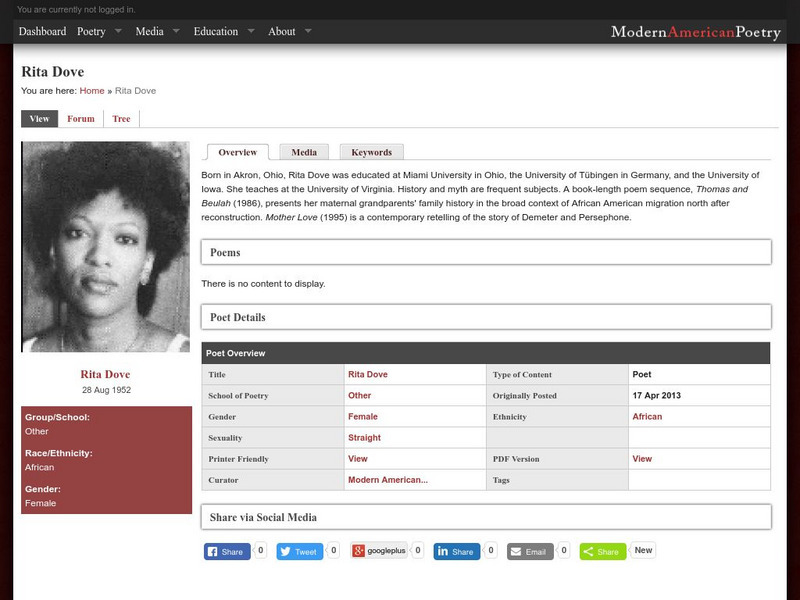This screenshot has height=600, width=800.
Task: Click the LinkedIn Share button
Action: 455,551
